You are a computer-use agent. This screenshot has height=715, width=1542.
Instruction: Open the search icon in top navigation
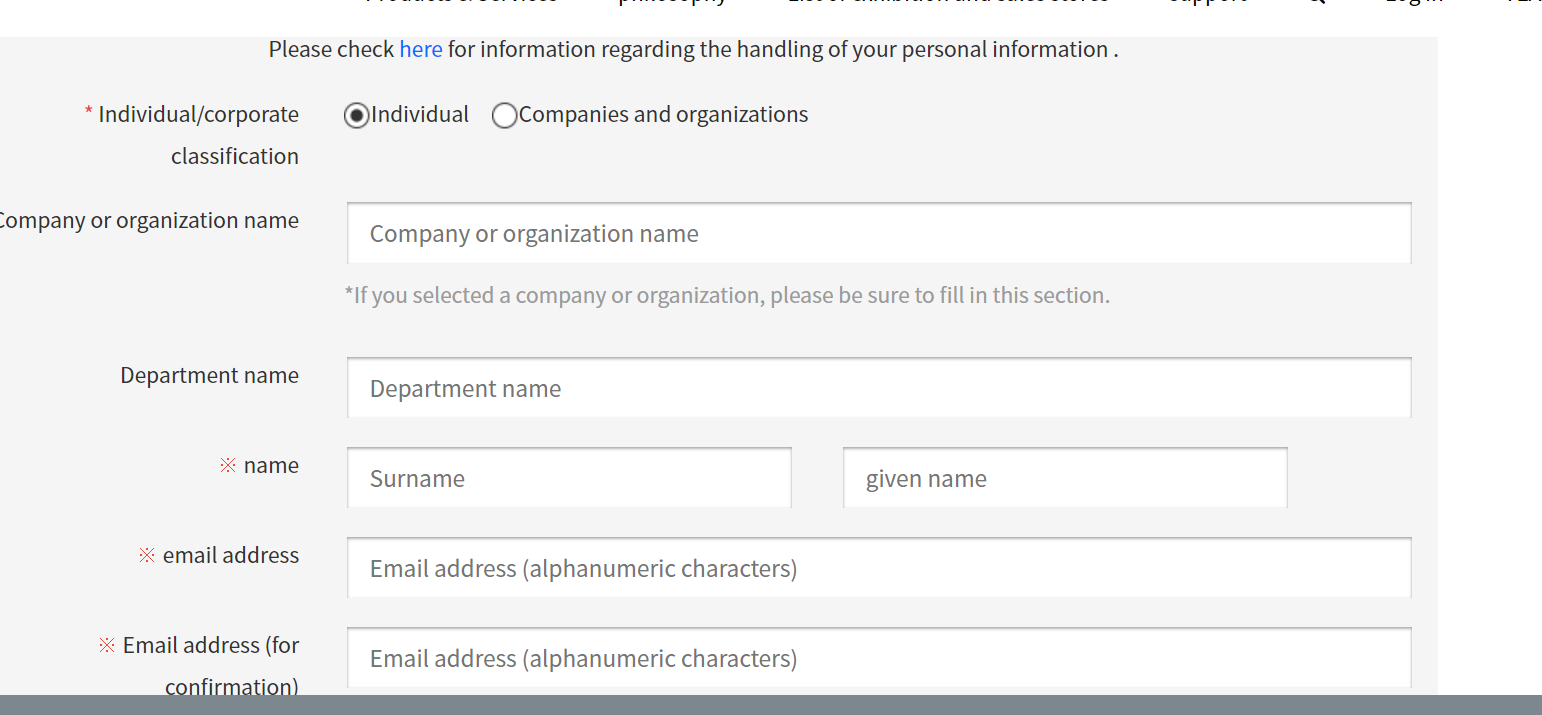coord(1316,3)
